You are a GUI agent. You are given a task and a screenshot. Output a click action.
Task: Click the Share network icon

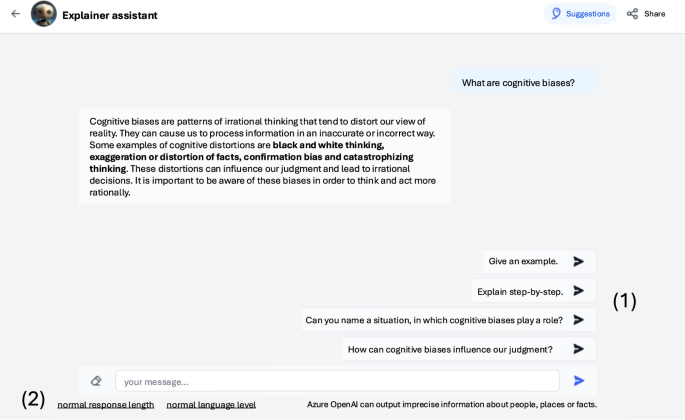(x=632, y=14)
